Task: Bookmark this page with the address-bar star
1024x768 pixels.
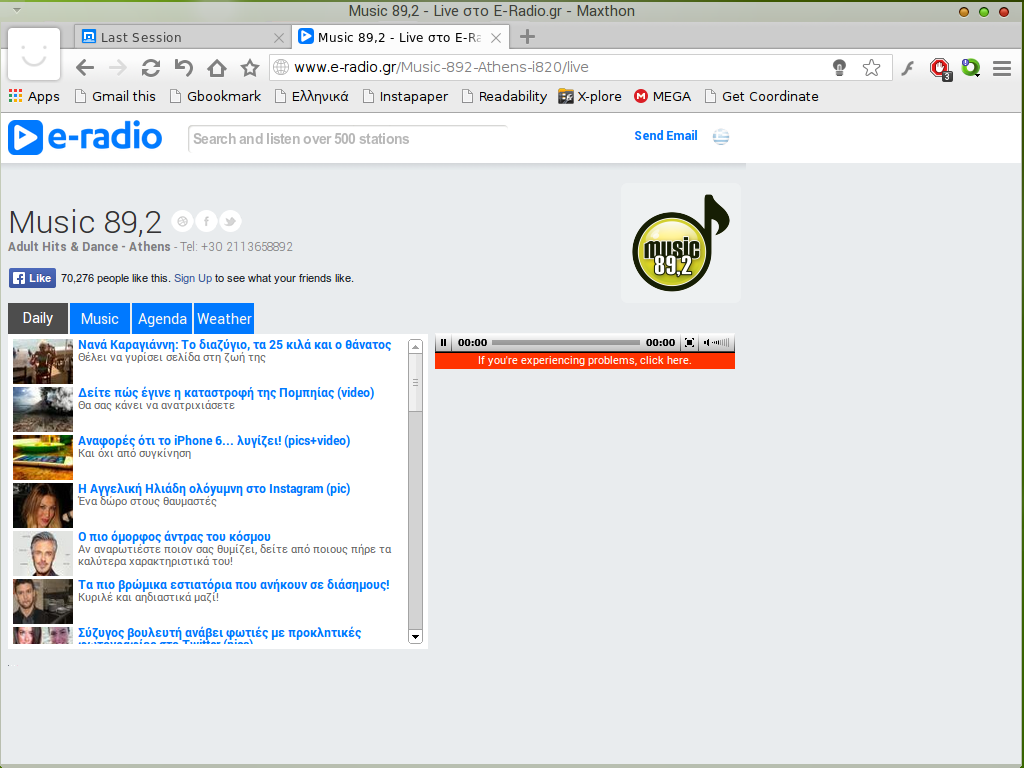Action: click(x=871, y=67)
